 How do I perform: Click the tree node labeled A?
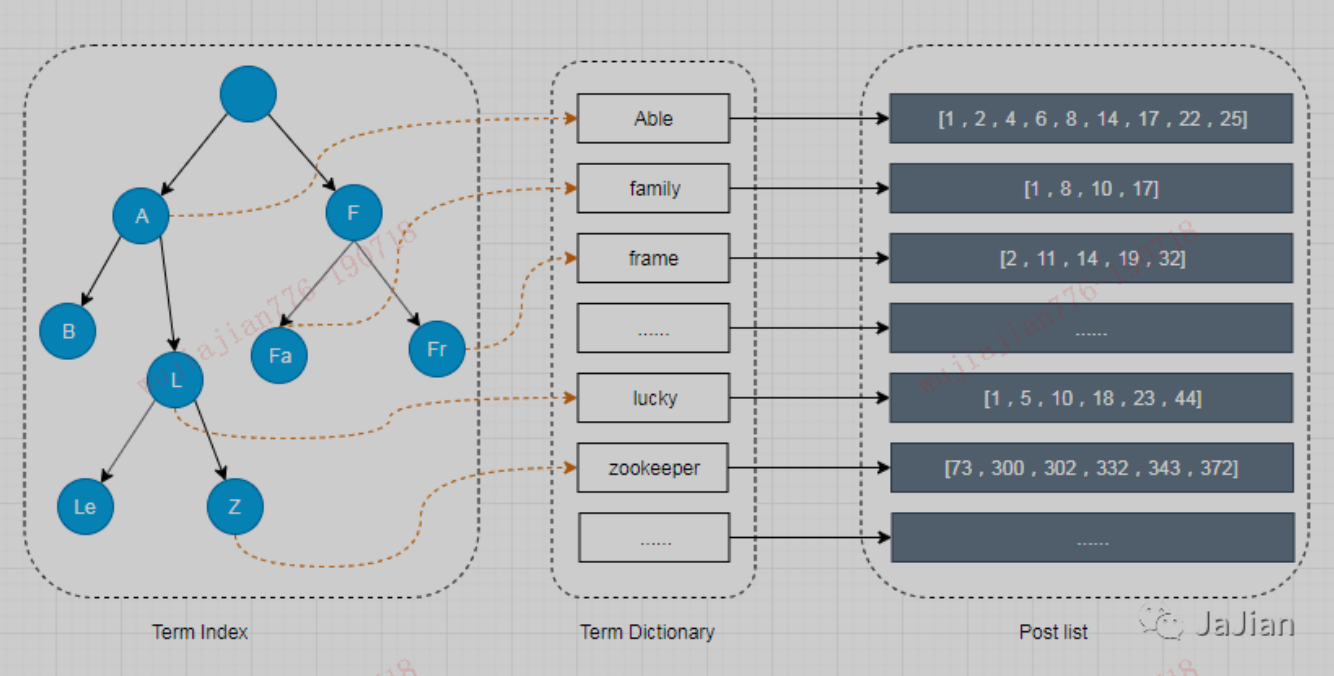pyautogui.click(x=141, y=216)
